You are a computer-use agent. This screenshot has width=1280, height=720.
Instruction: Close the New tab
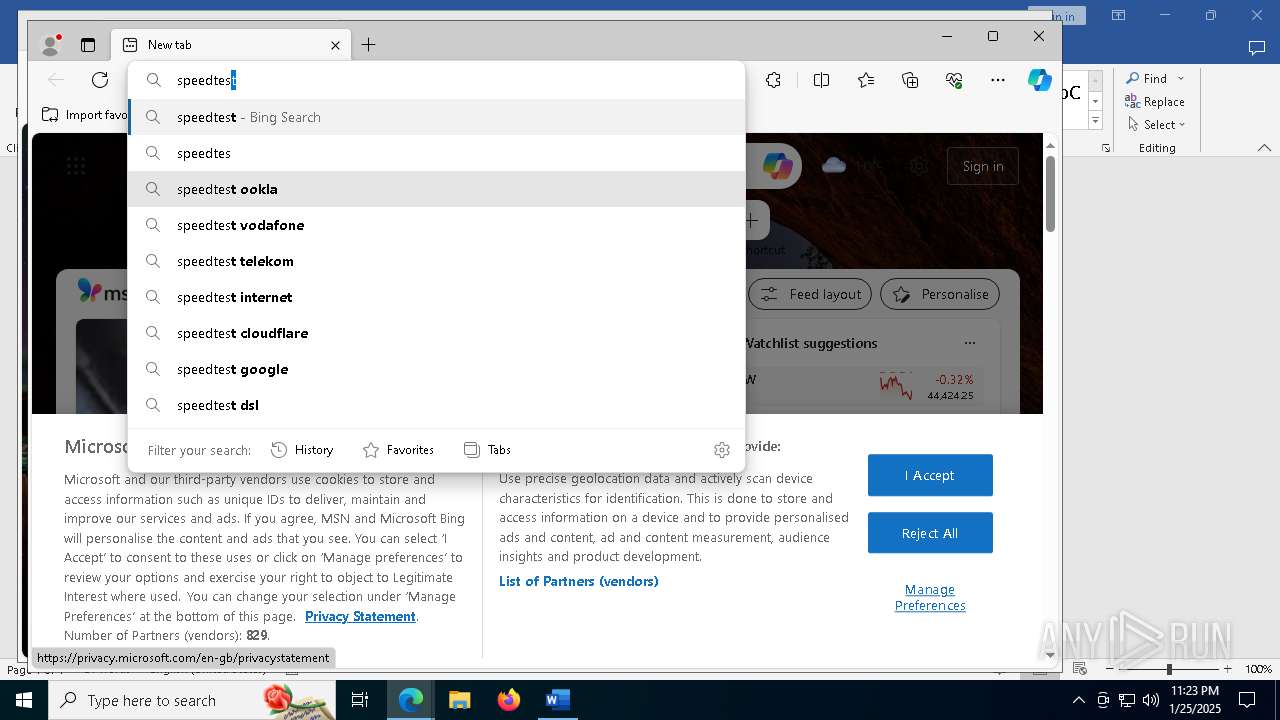click(336, 45)
